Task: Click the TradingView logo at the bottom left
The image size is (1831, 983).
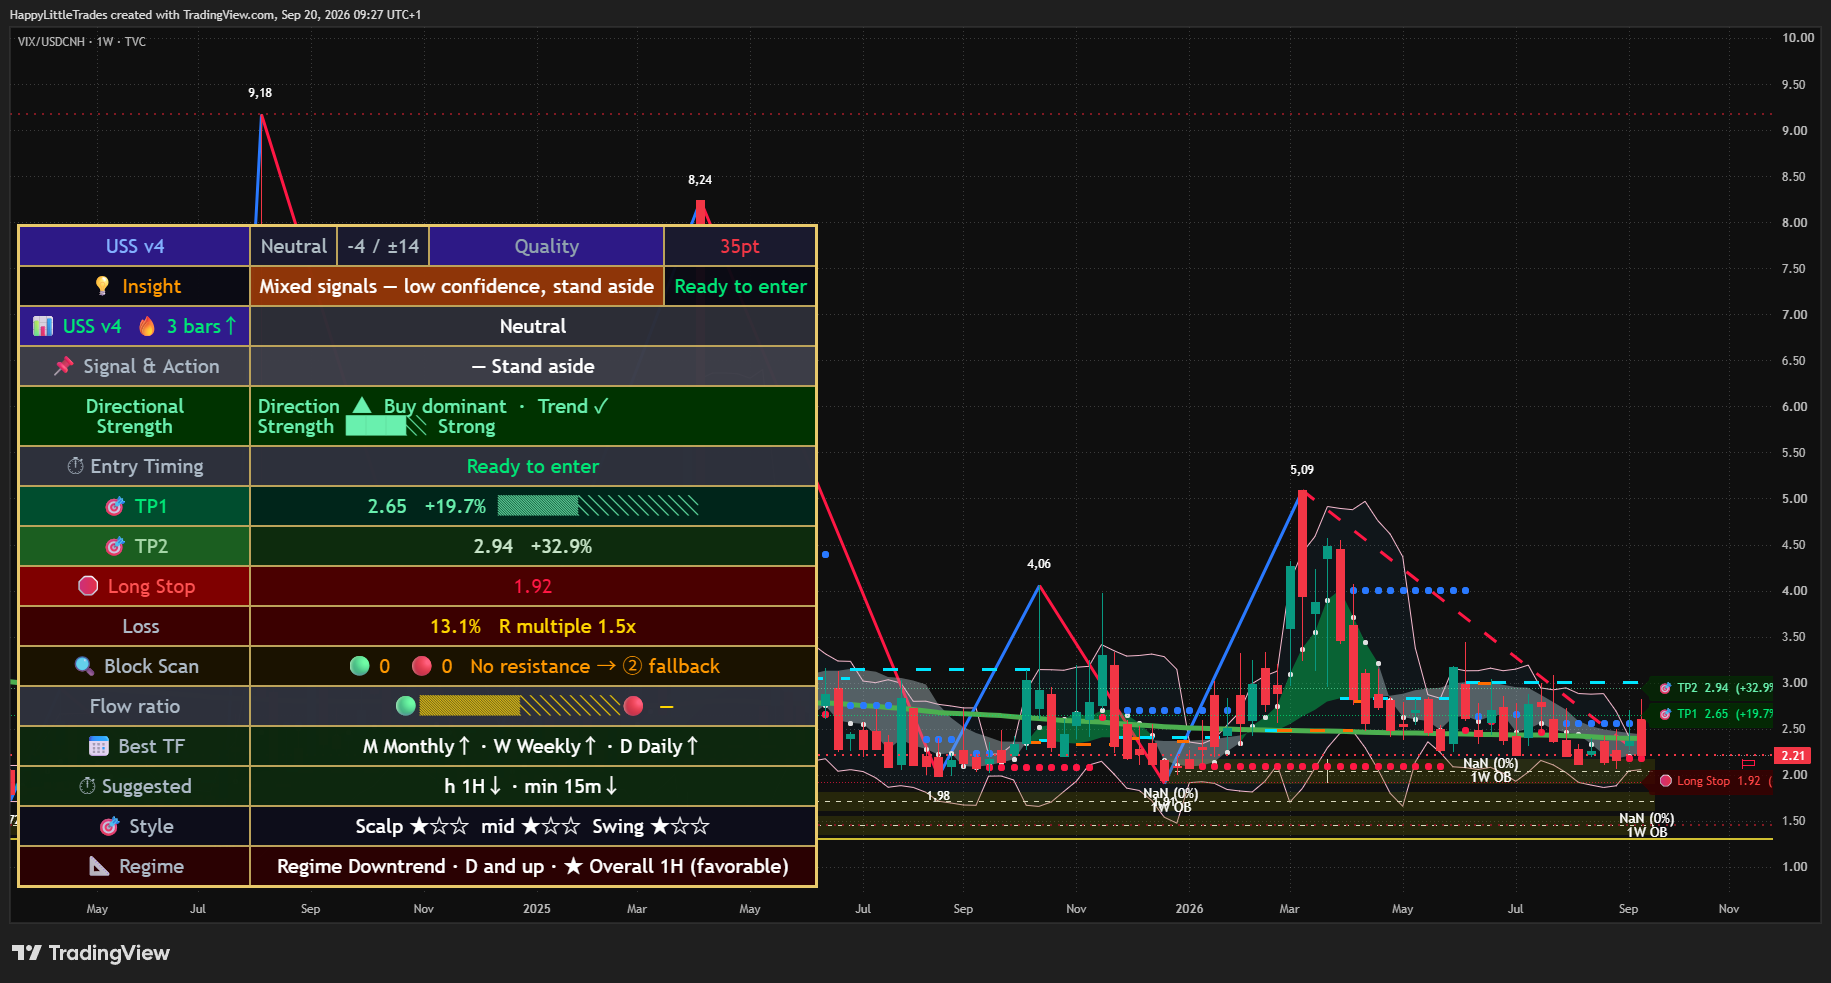Action: pos(91,953)
